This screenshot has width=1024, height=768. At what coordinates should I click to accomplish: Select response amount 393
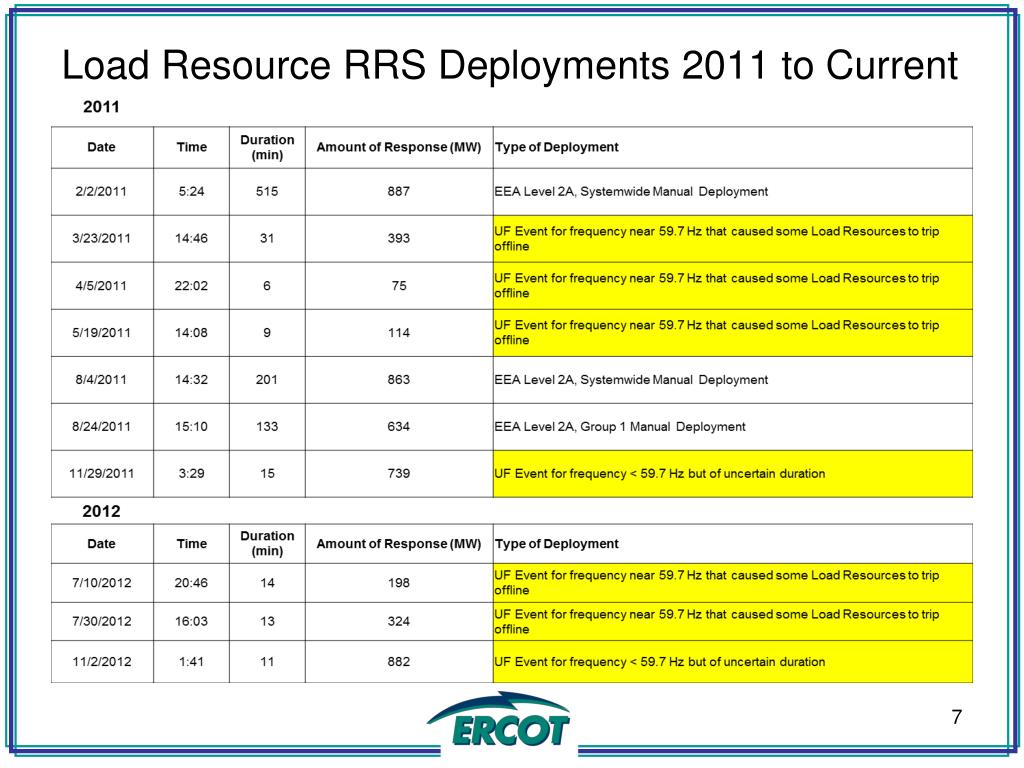(x=398, y=238)
